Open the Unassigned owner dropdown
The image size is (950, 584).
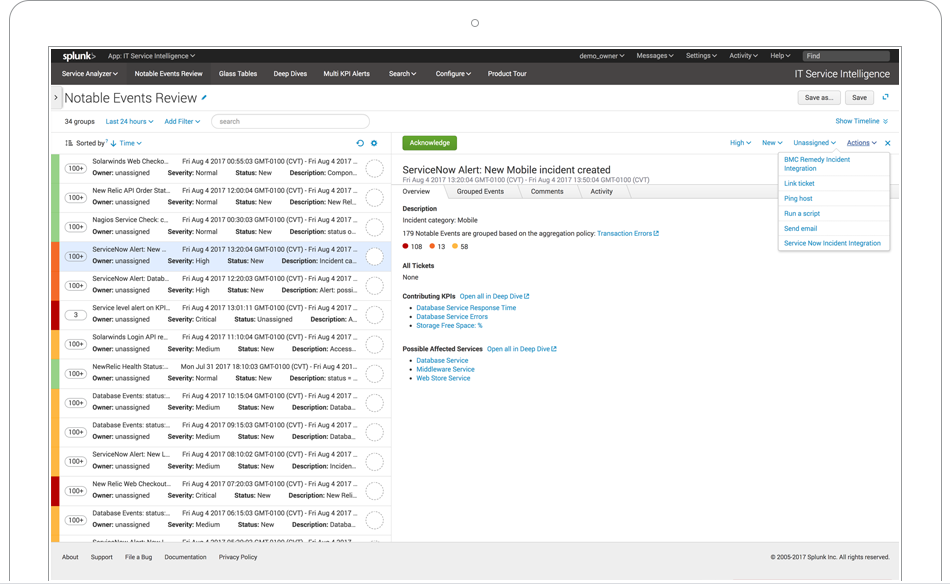[x=814, y=143]
